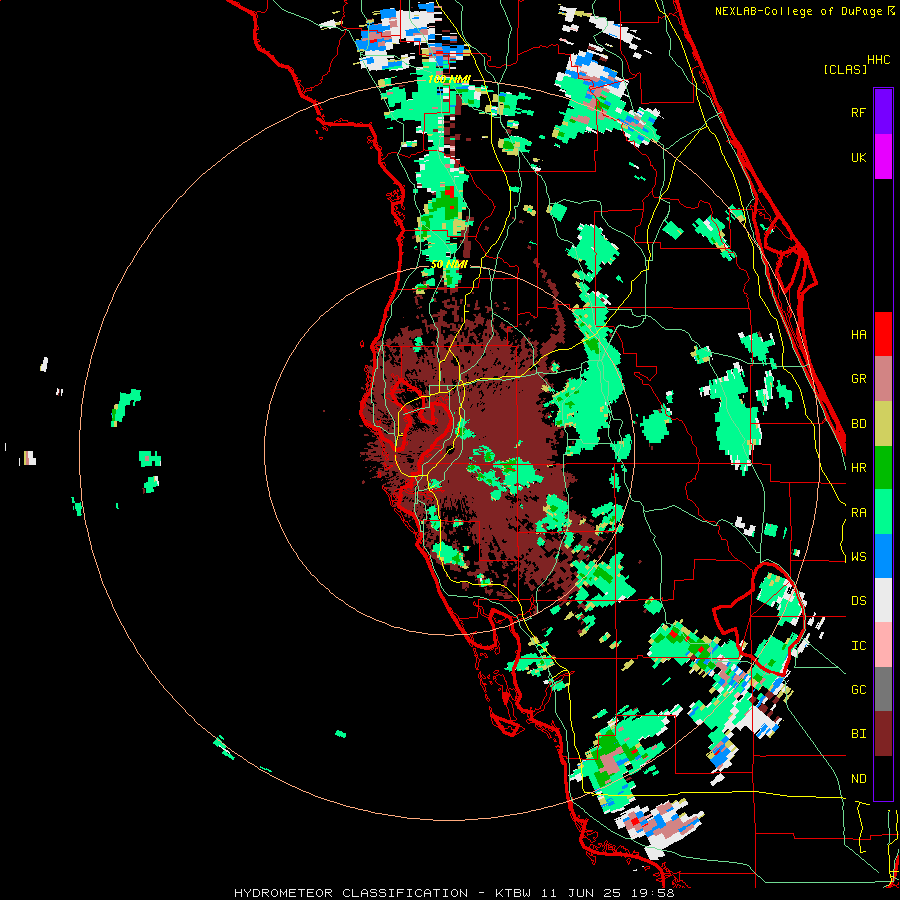Click the RF purple legend swatch

[883, 112]
